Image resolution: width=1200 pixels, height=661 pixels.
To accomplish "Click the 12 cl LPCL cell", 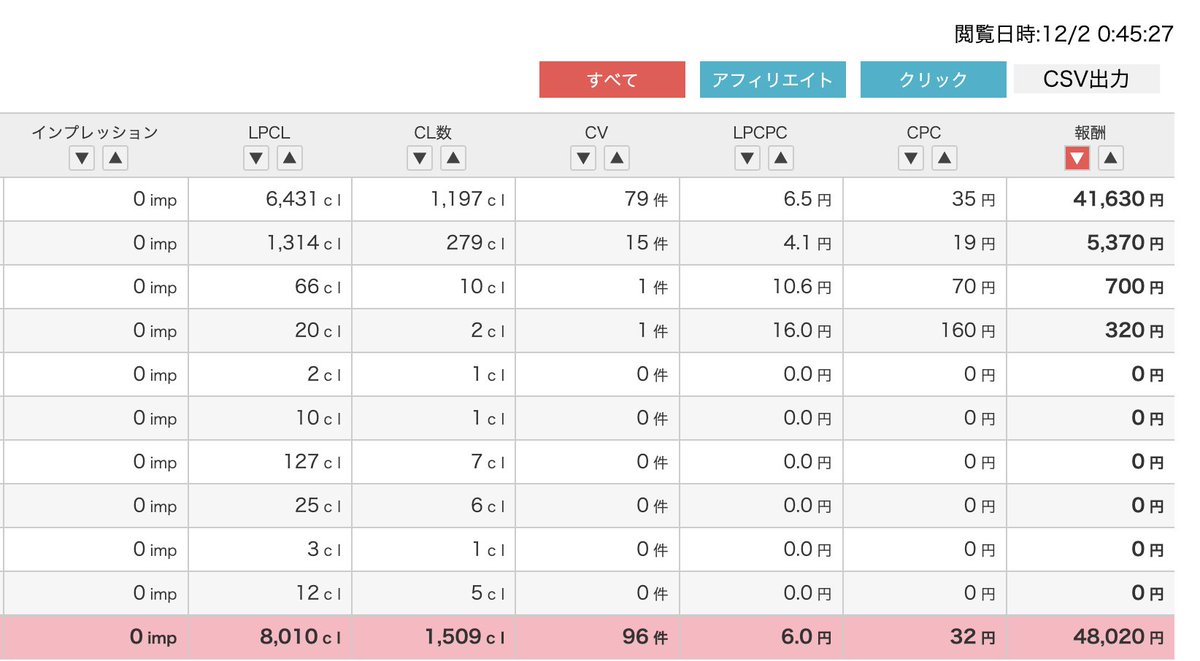I will (270, 593).
